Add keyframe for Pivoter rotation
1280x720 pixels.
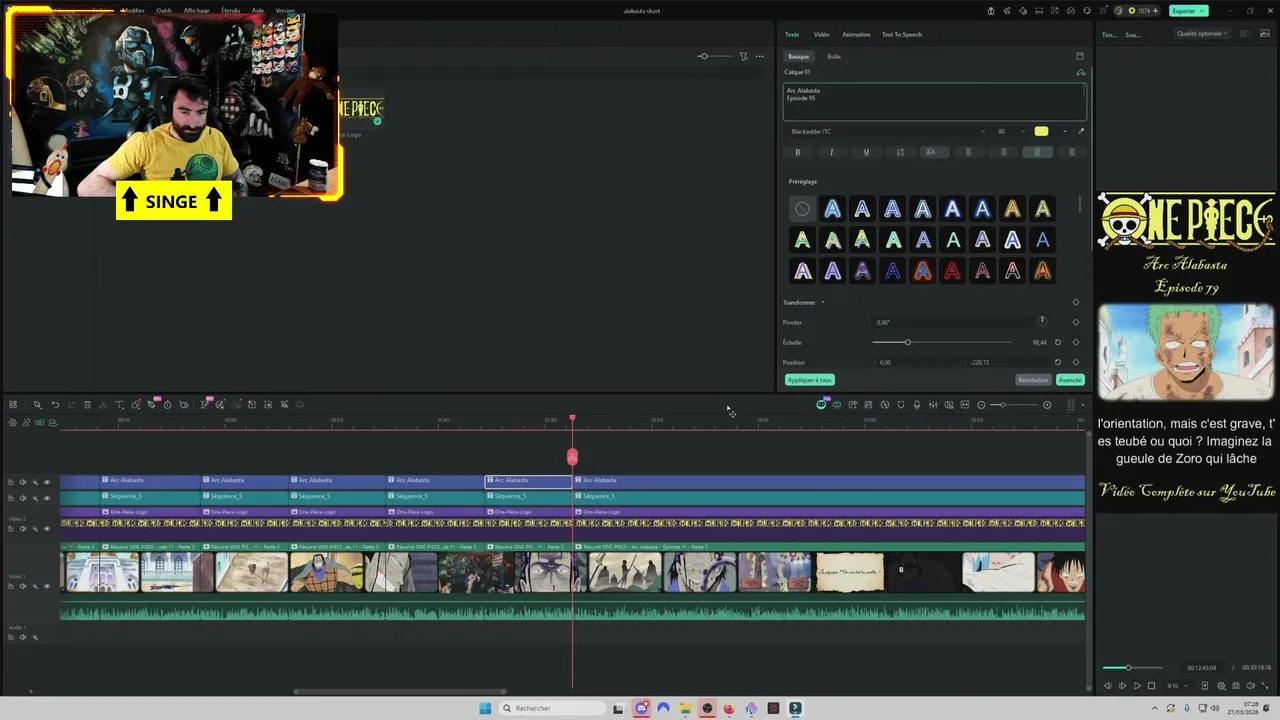[x=1076, y=322]
